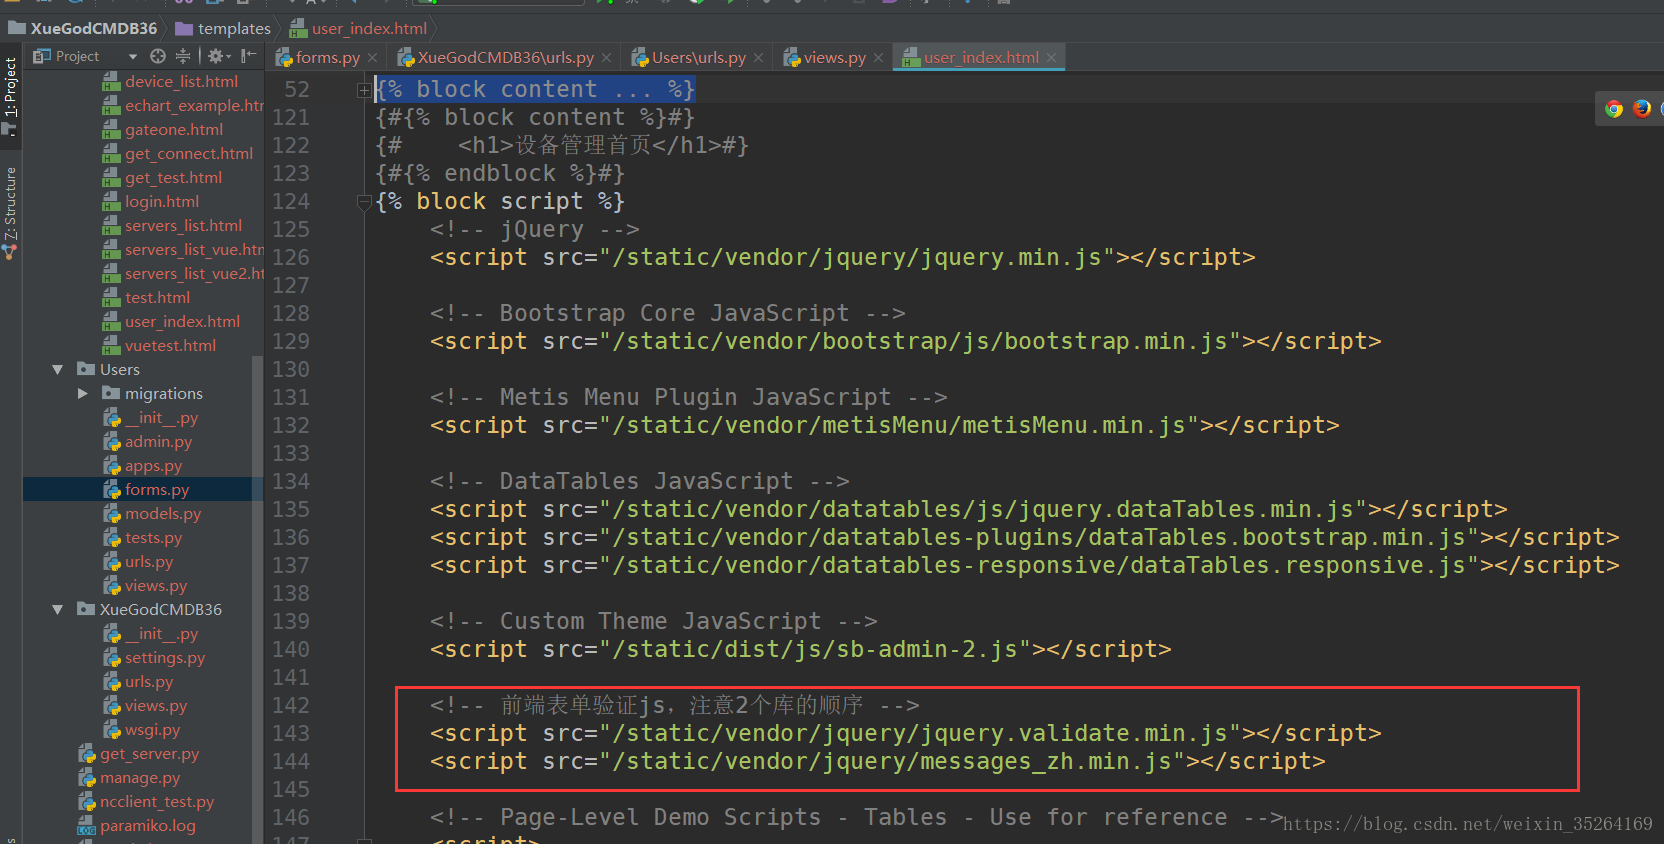Click the 'block script' template tag line
1664x844 pixels.
click(x=500, y=202)
